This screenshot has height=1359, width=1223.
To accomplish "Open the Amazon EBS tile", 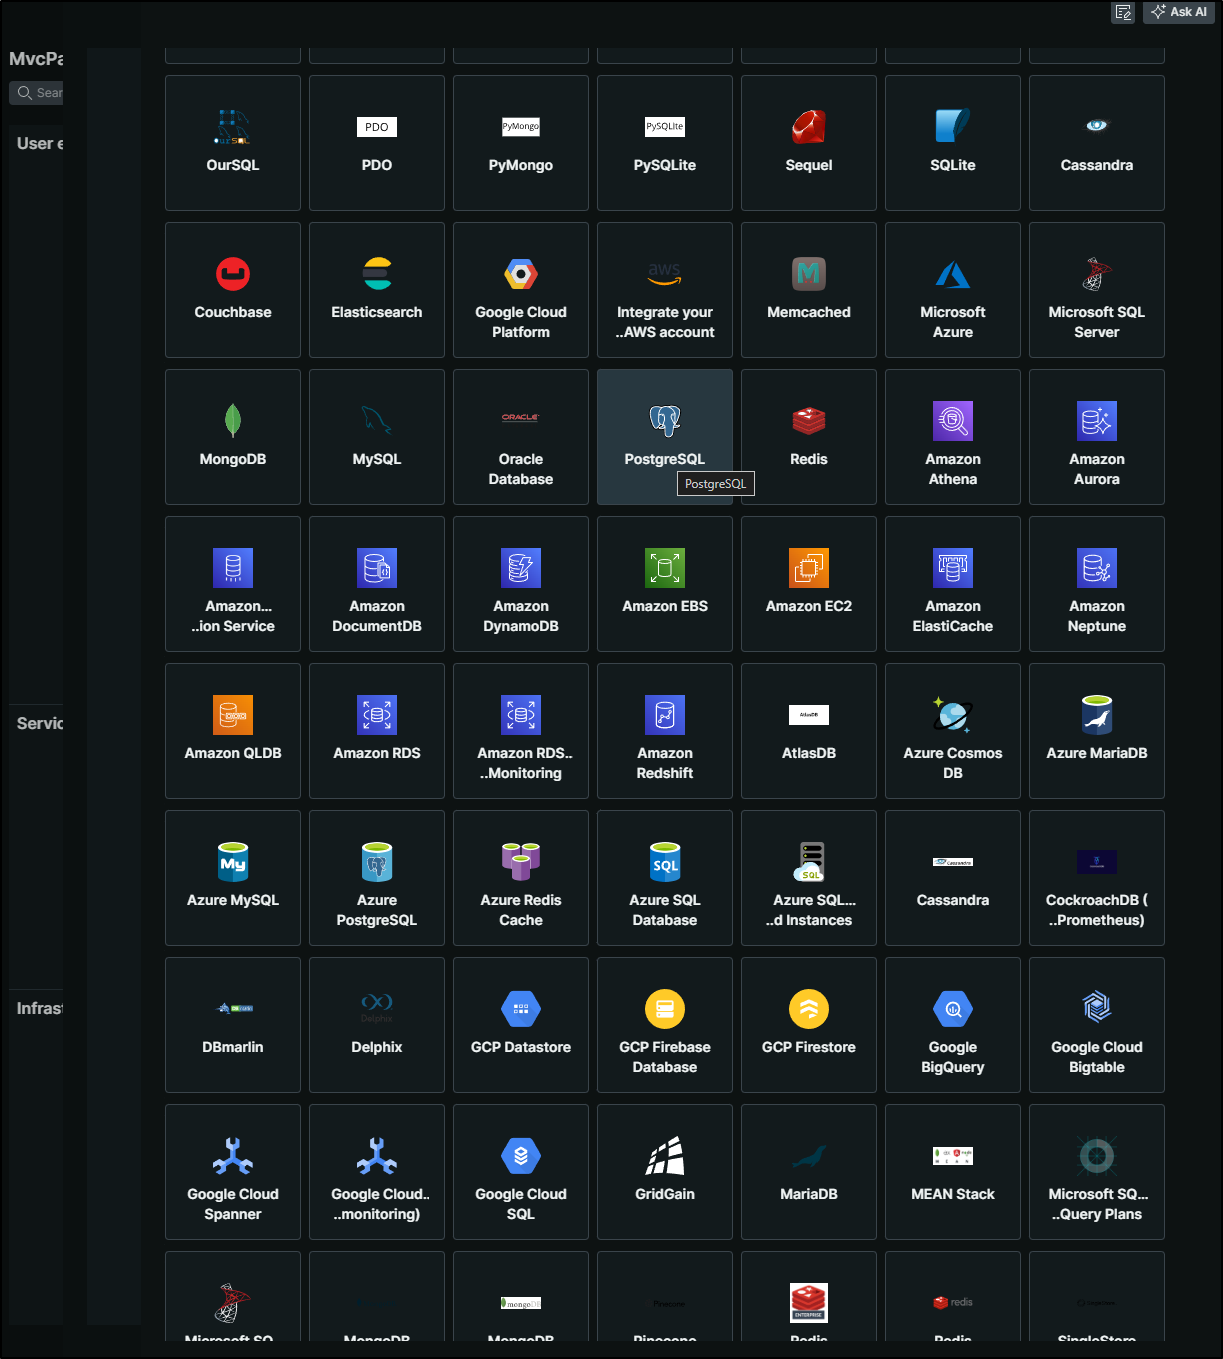I will coord(665,584).
